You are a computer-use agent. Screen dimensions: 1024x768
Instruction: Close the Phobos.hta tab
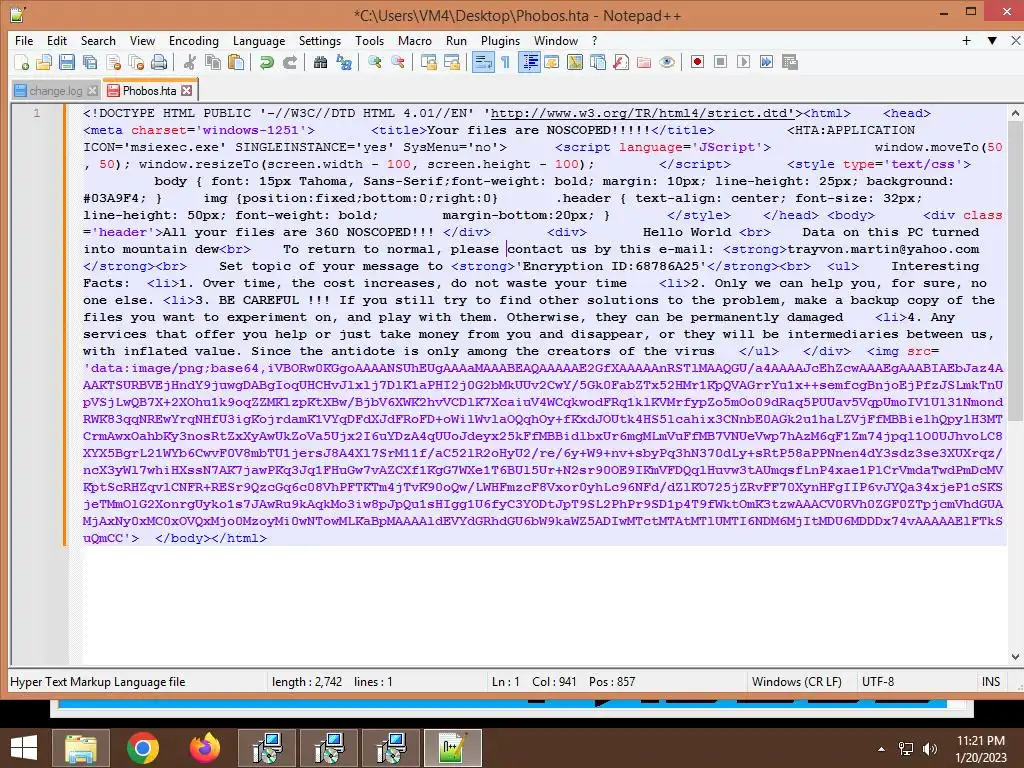coord(187,90)
